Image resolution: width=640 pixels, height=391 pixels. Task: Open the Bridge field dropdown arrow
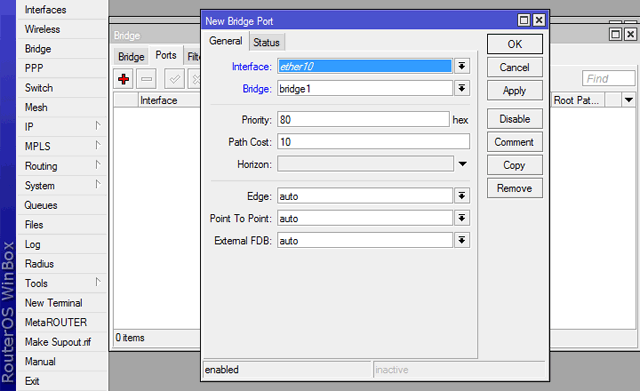(462, 88)
